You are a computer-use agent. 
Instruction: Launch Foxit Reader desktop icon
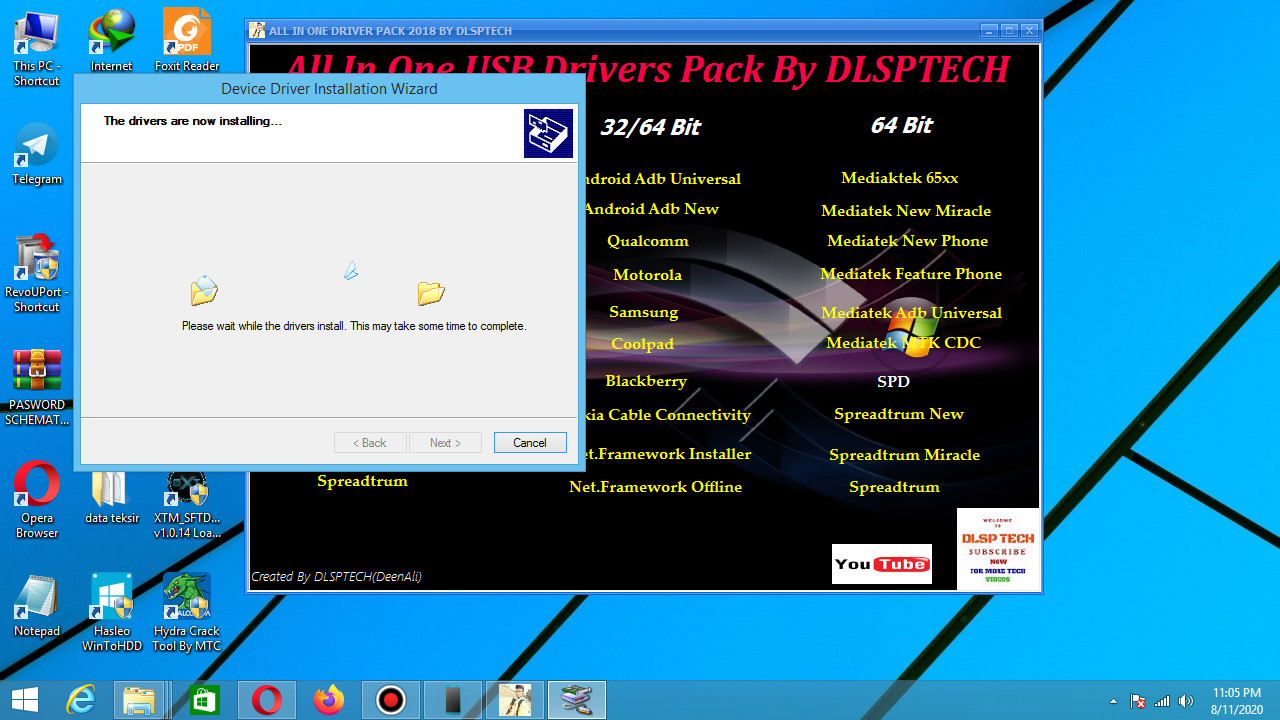point(187,41)
